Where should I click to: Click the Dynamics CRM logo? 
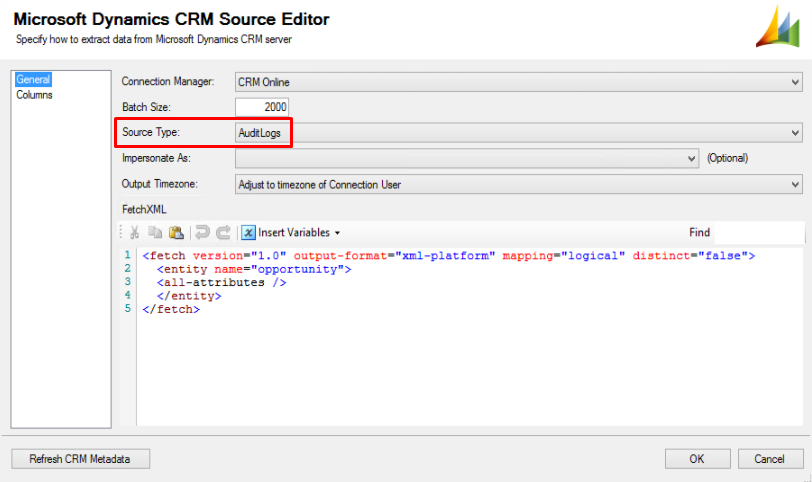click(x=778, y=26)
